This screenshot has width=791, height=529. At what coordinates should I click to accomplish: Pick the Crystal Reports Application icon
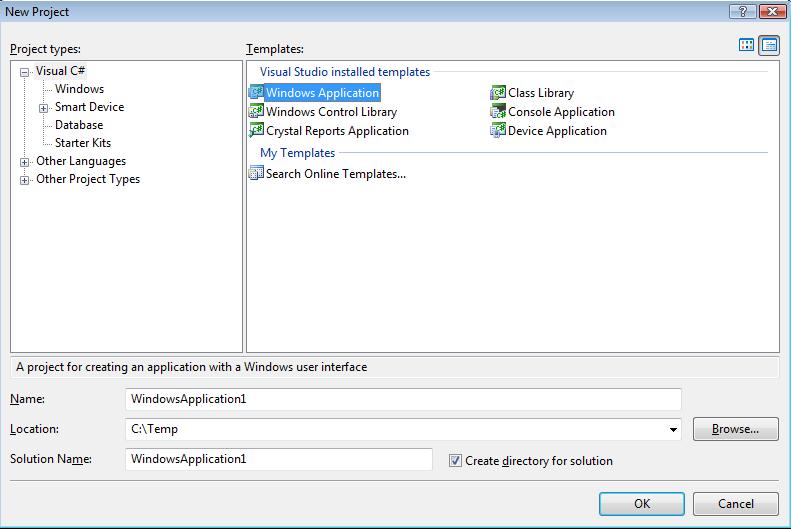(x=256, y=131)
